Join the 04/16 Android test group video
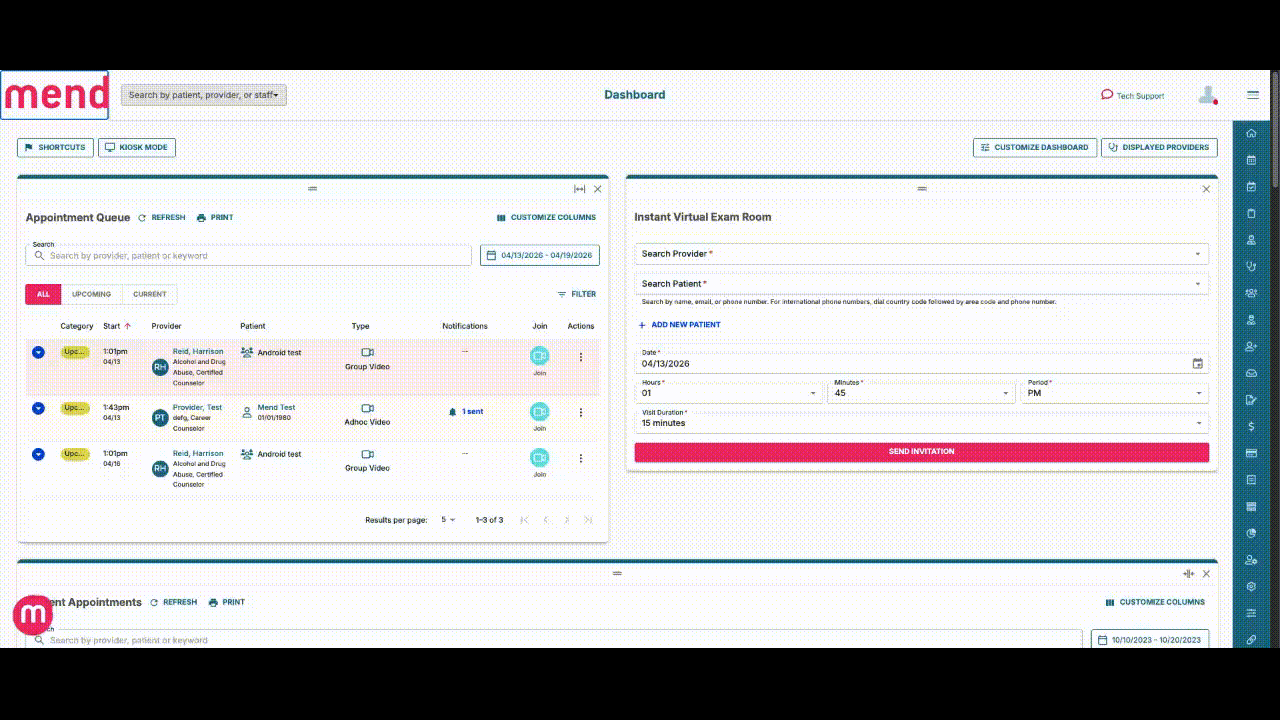 [x=540, y=458]
